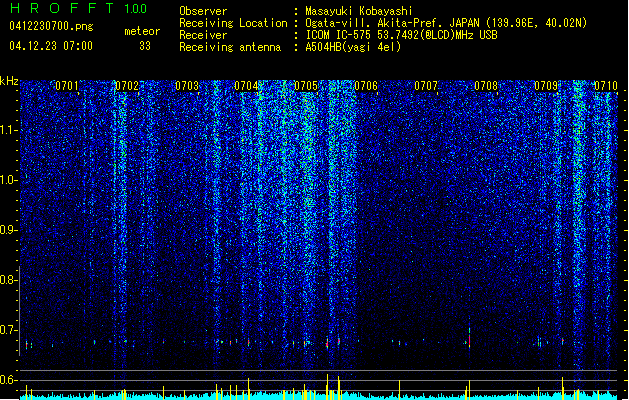Click the HROFFT 1.0.0 title text

pos(79,8)
